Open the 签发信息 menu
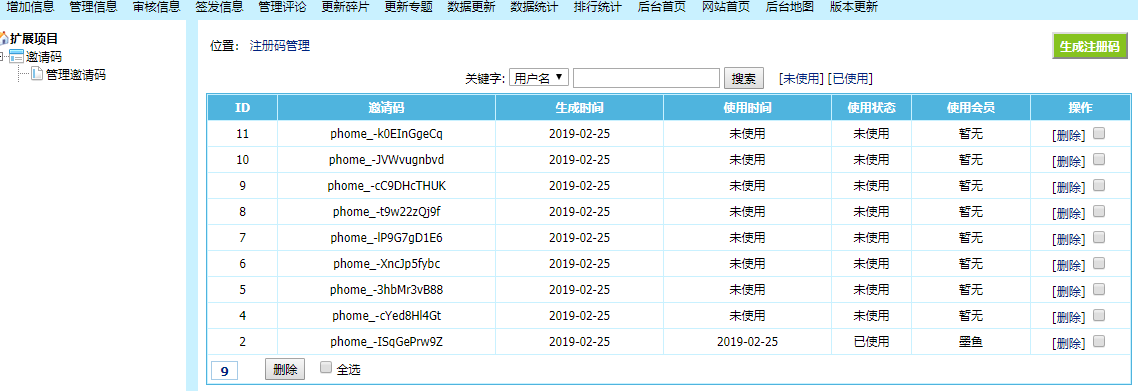 [x=219, y=7]
